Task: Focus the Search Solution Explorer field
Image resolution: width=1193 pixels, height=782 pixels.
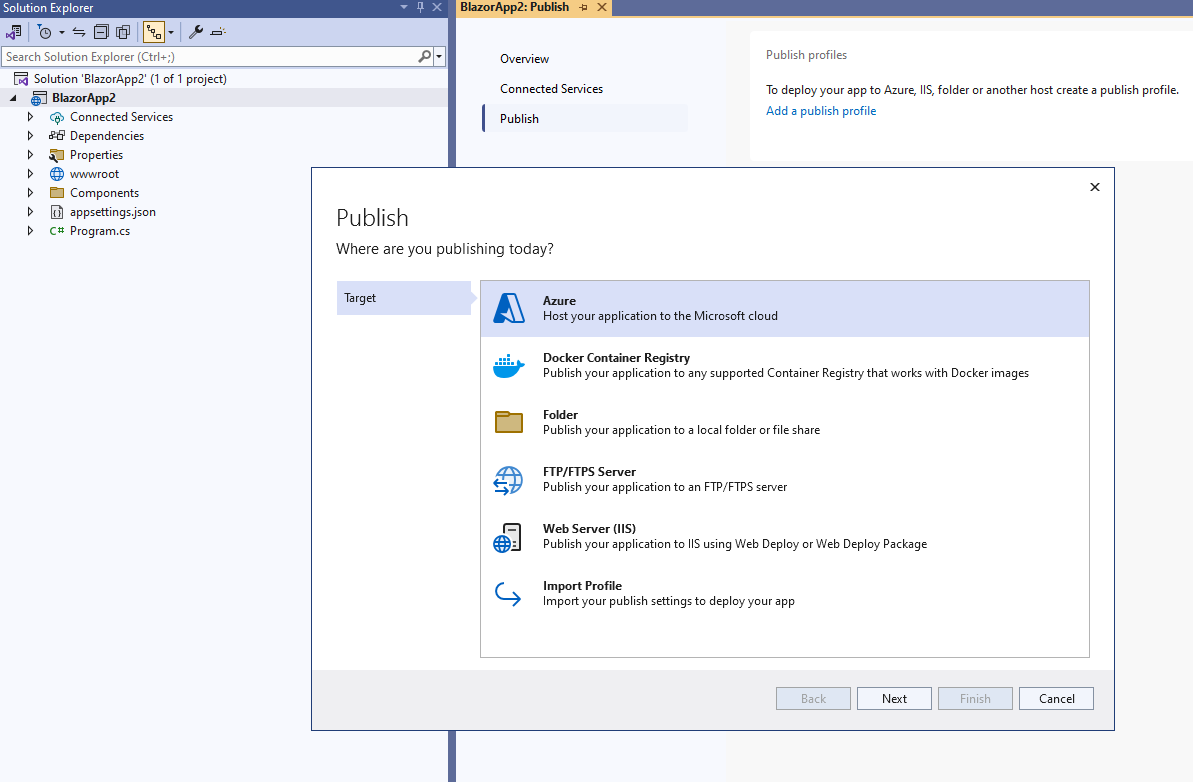Action: pos(209,56)
